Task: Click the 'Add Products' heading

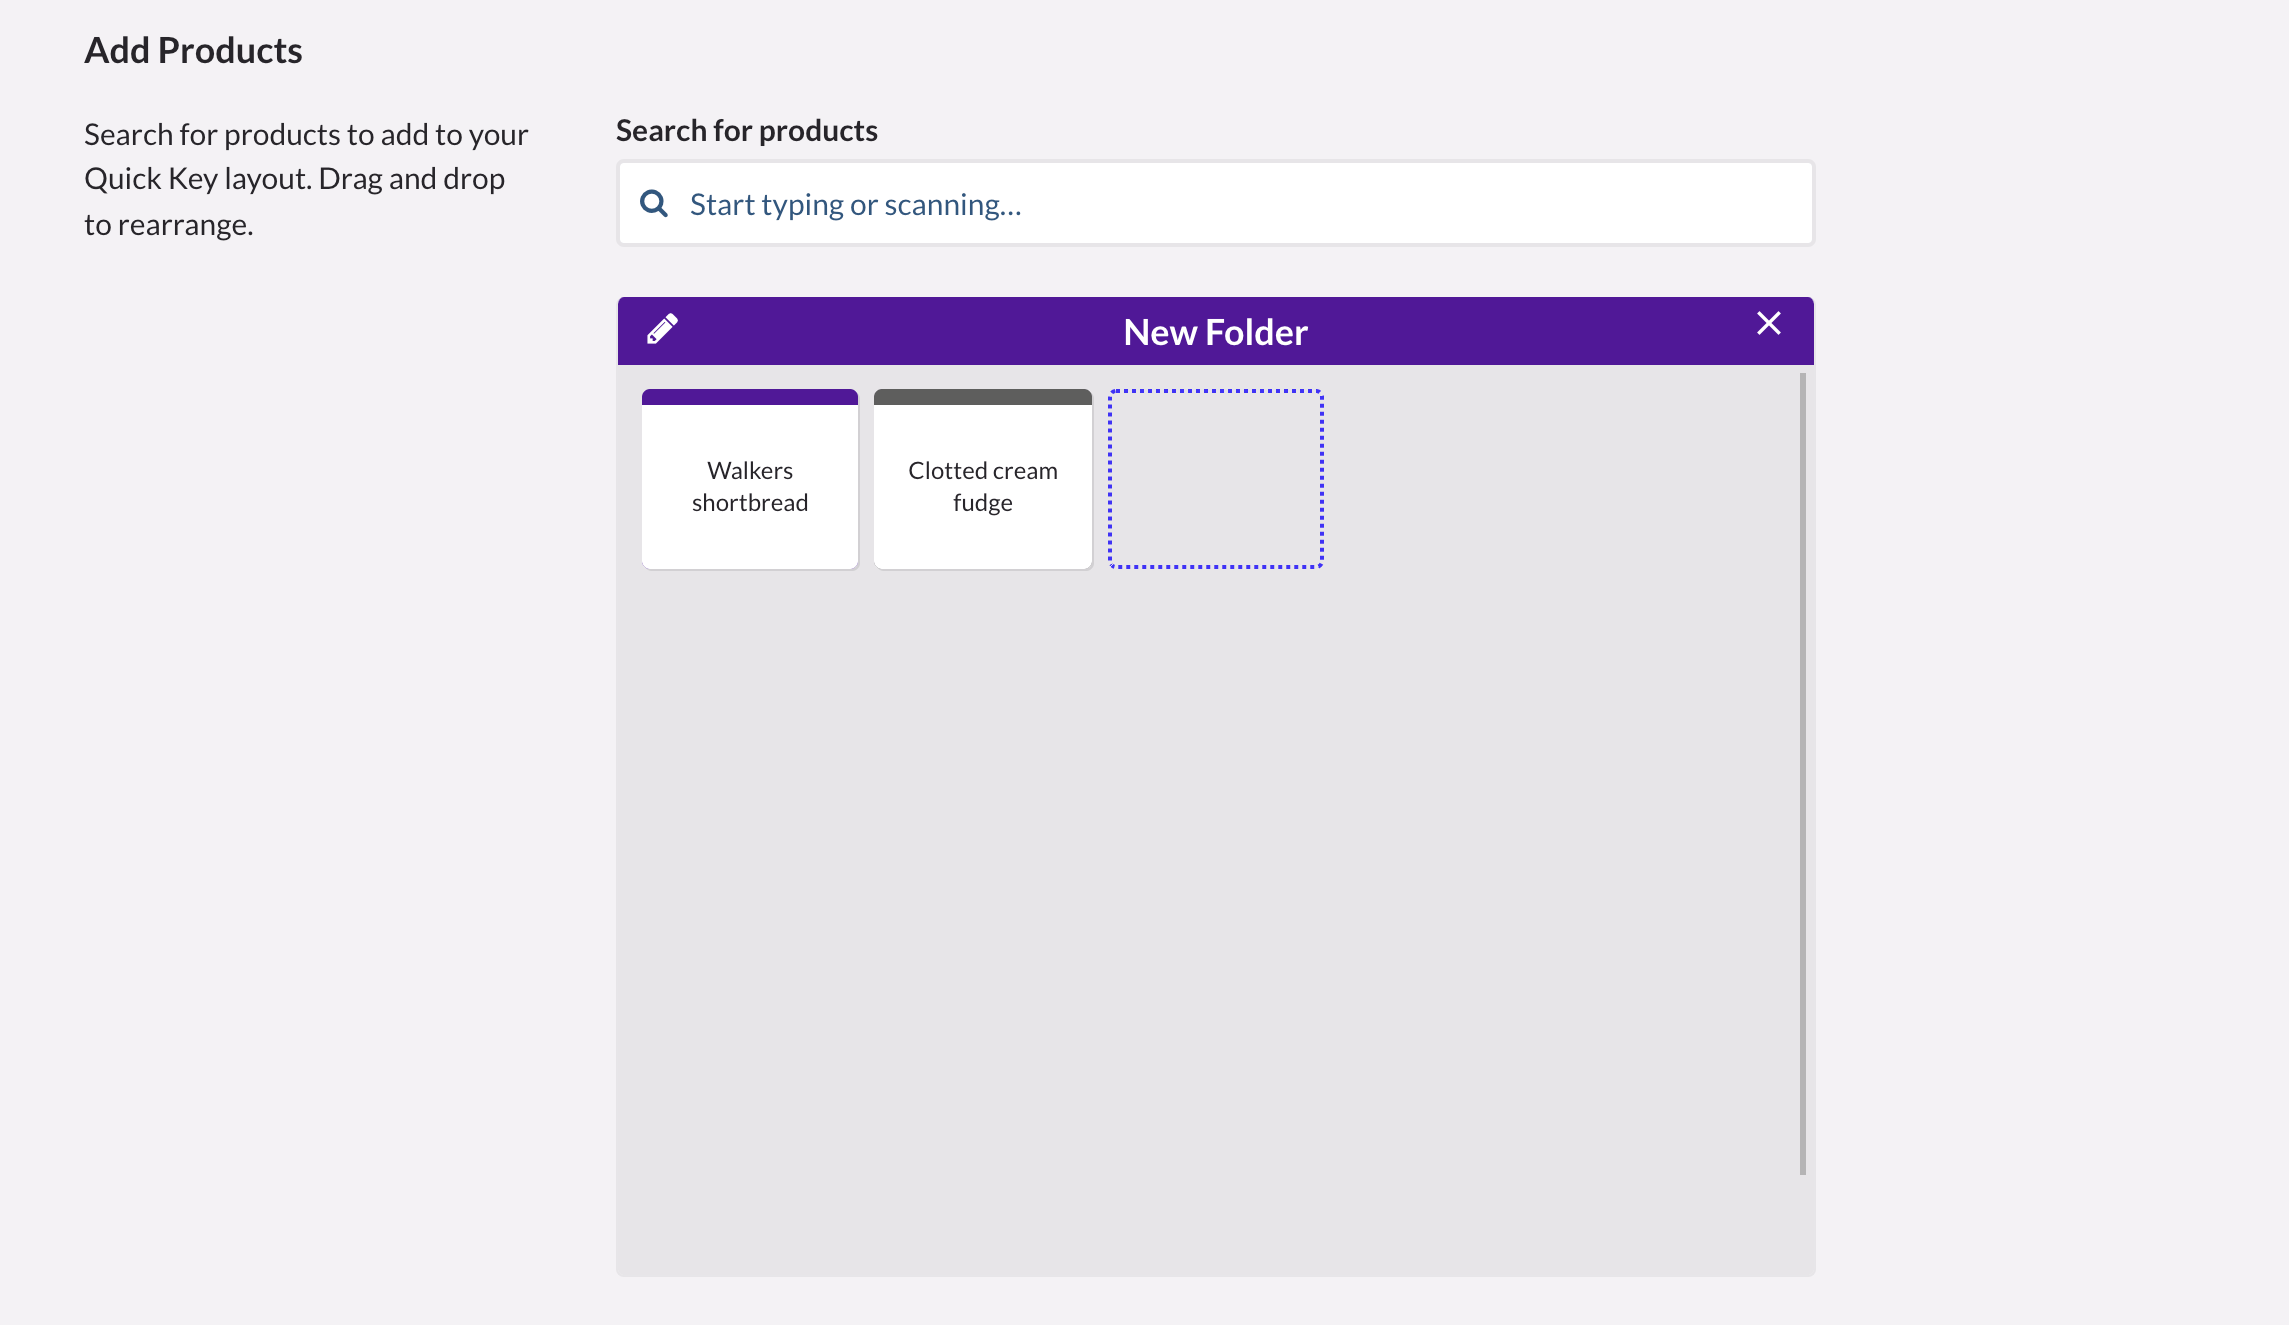Action: click(193, 51)
